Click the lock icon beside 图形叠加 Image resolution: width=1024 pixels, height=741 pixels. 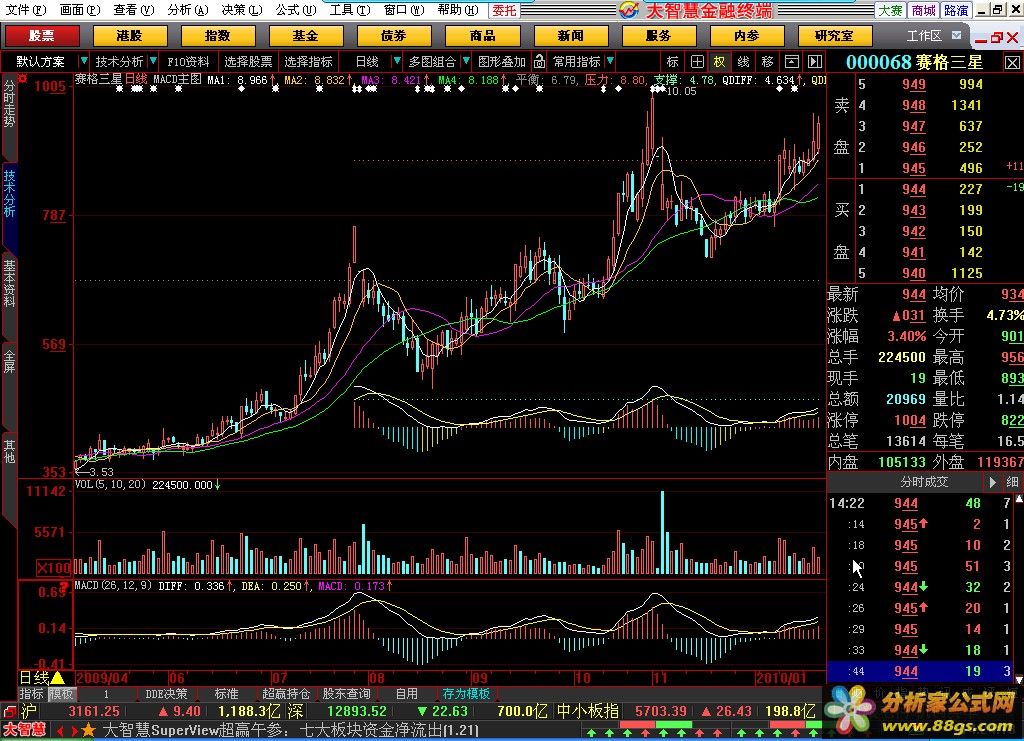click(539, 61)
